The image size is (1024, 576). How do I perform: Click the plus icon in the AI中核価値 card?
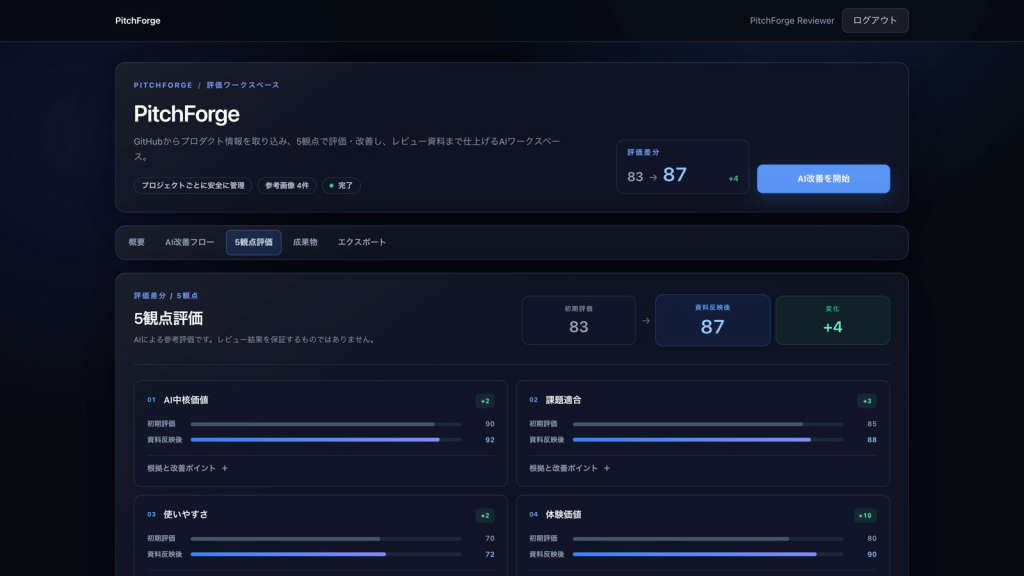pos(225,468)
